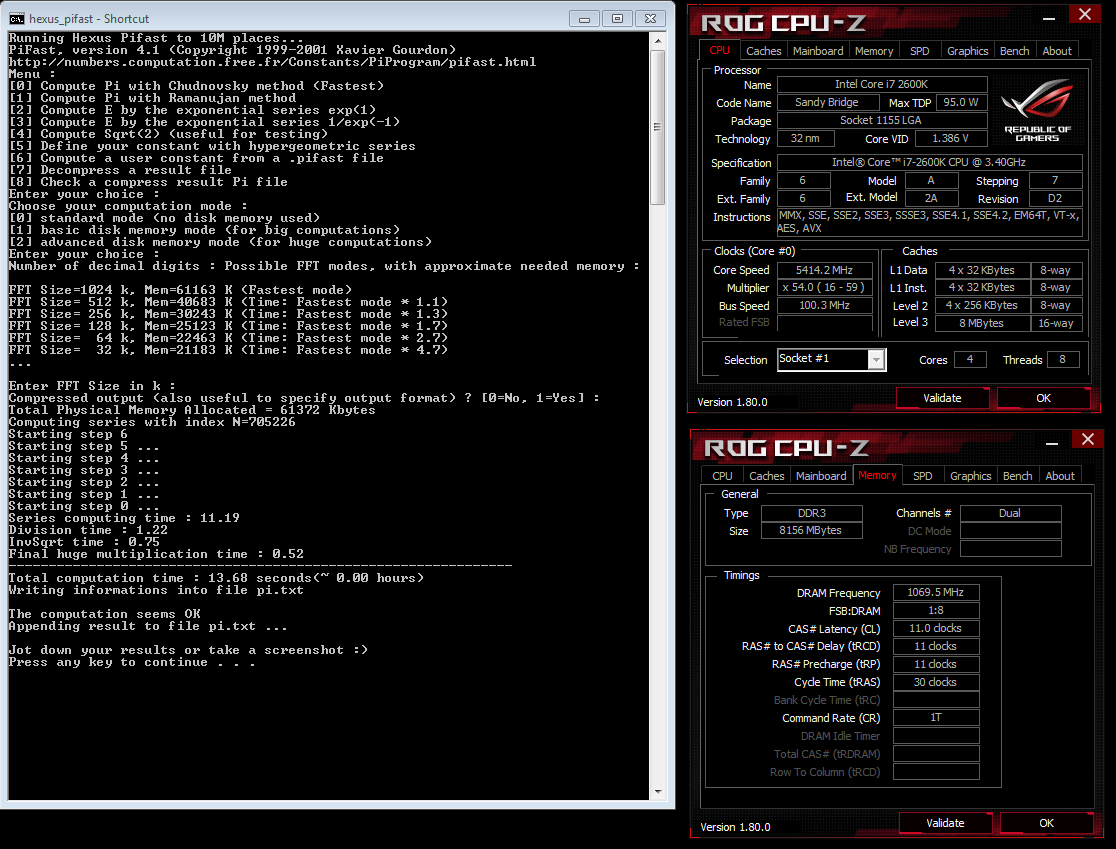This screenshot has height=849, width=1116.
Task: Click the Cycle Time 30 clocks value
Action: 936,682
